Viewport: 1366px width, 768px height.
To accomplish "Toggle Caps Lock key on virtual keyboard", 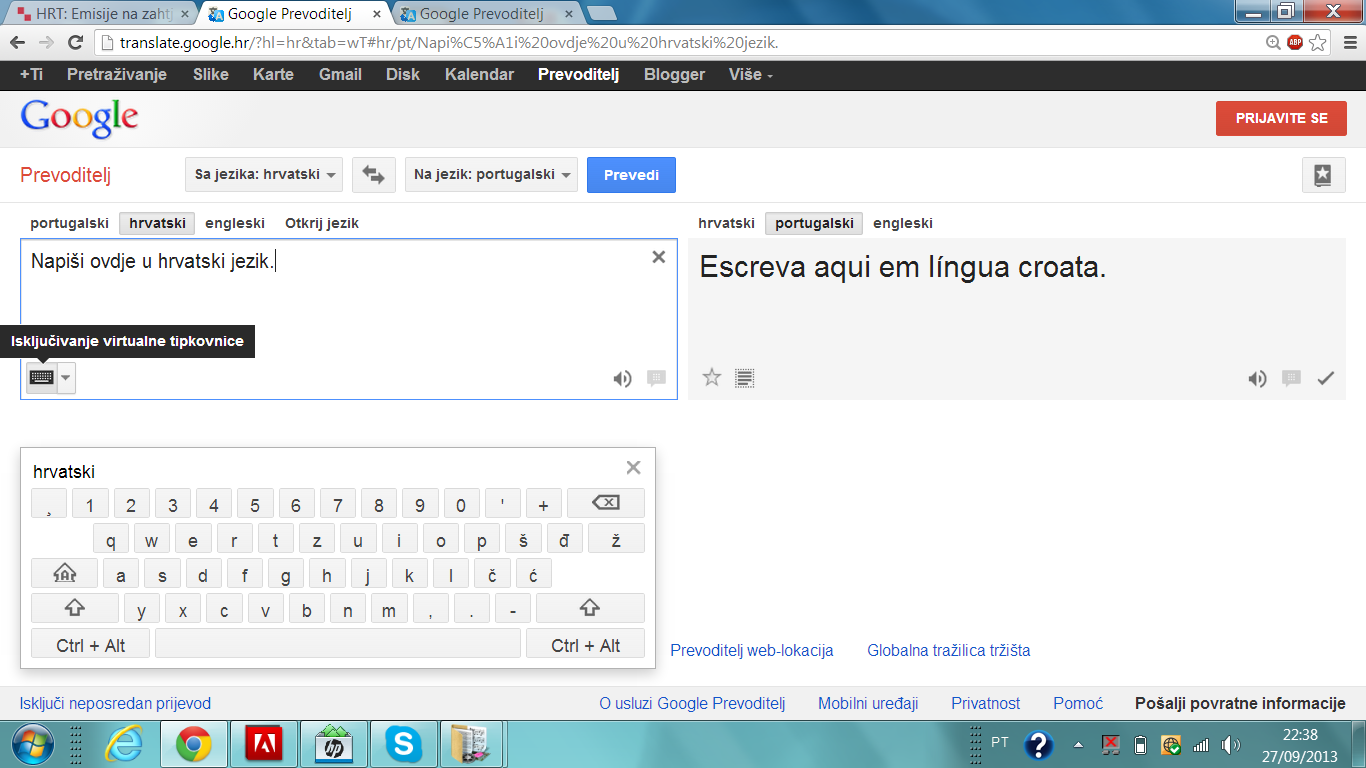I will coord(64,574).
